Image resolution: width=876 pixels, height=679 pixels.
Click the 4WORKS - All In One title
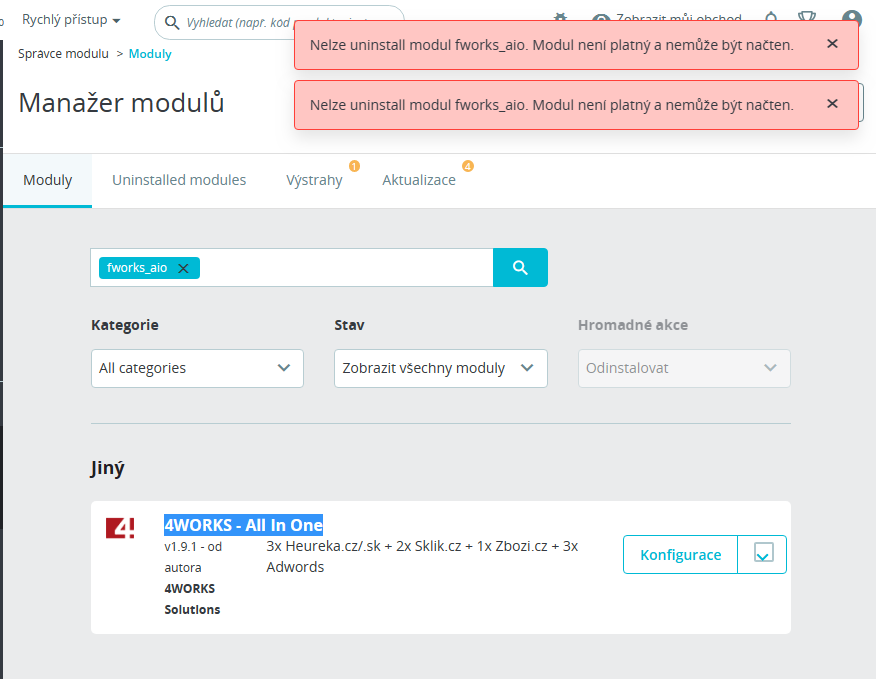(244, 525)
